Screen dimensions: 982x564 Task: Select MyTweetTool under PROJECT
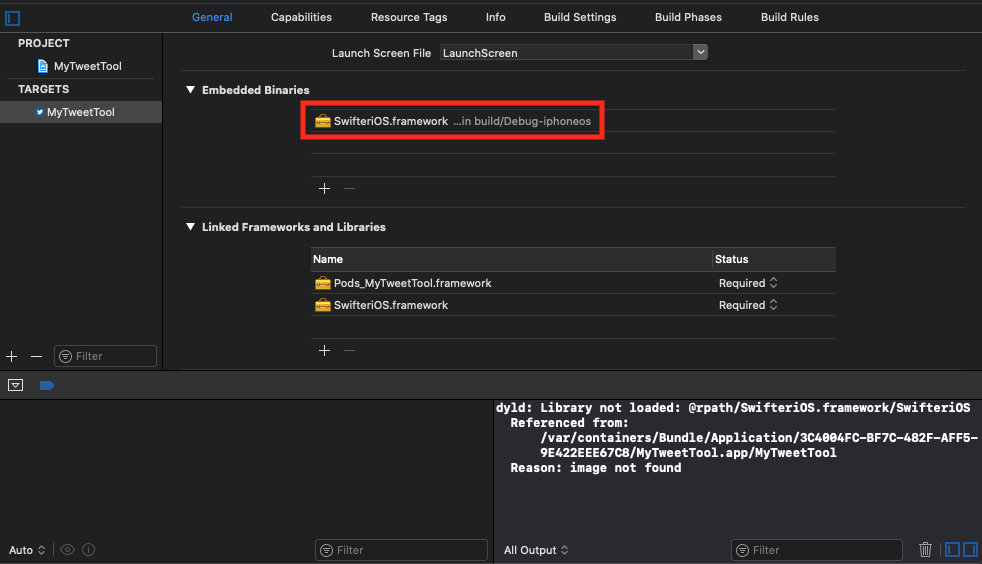pos(87,66)
